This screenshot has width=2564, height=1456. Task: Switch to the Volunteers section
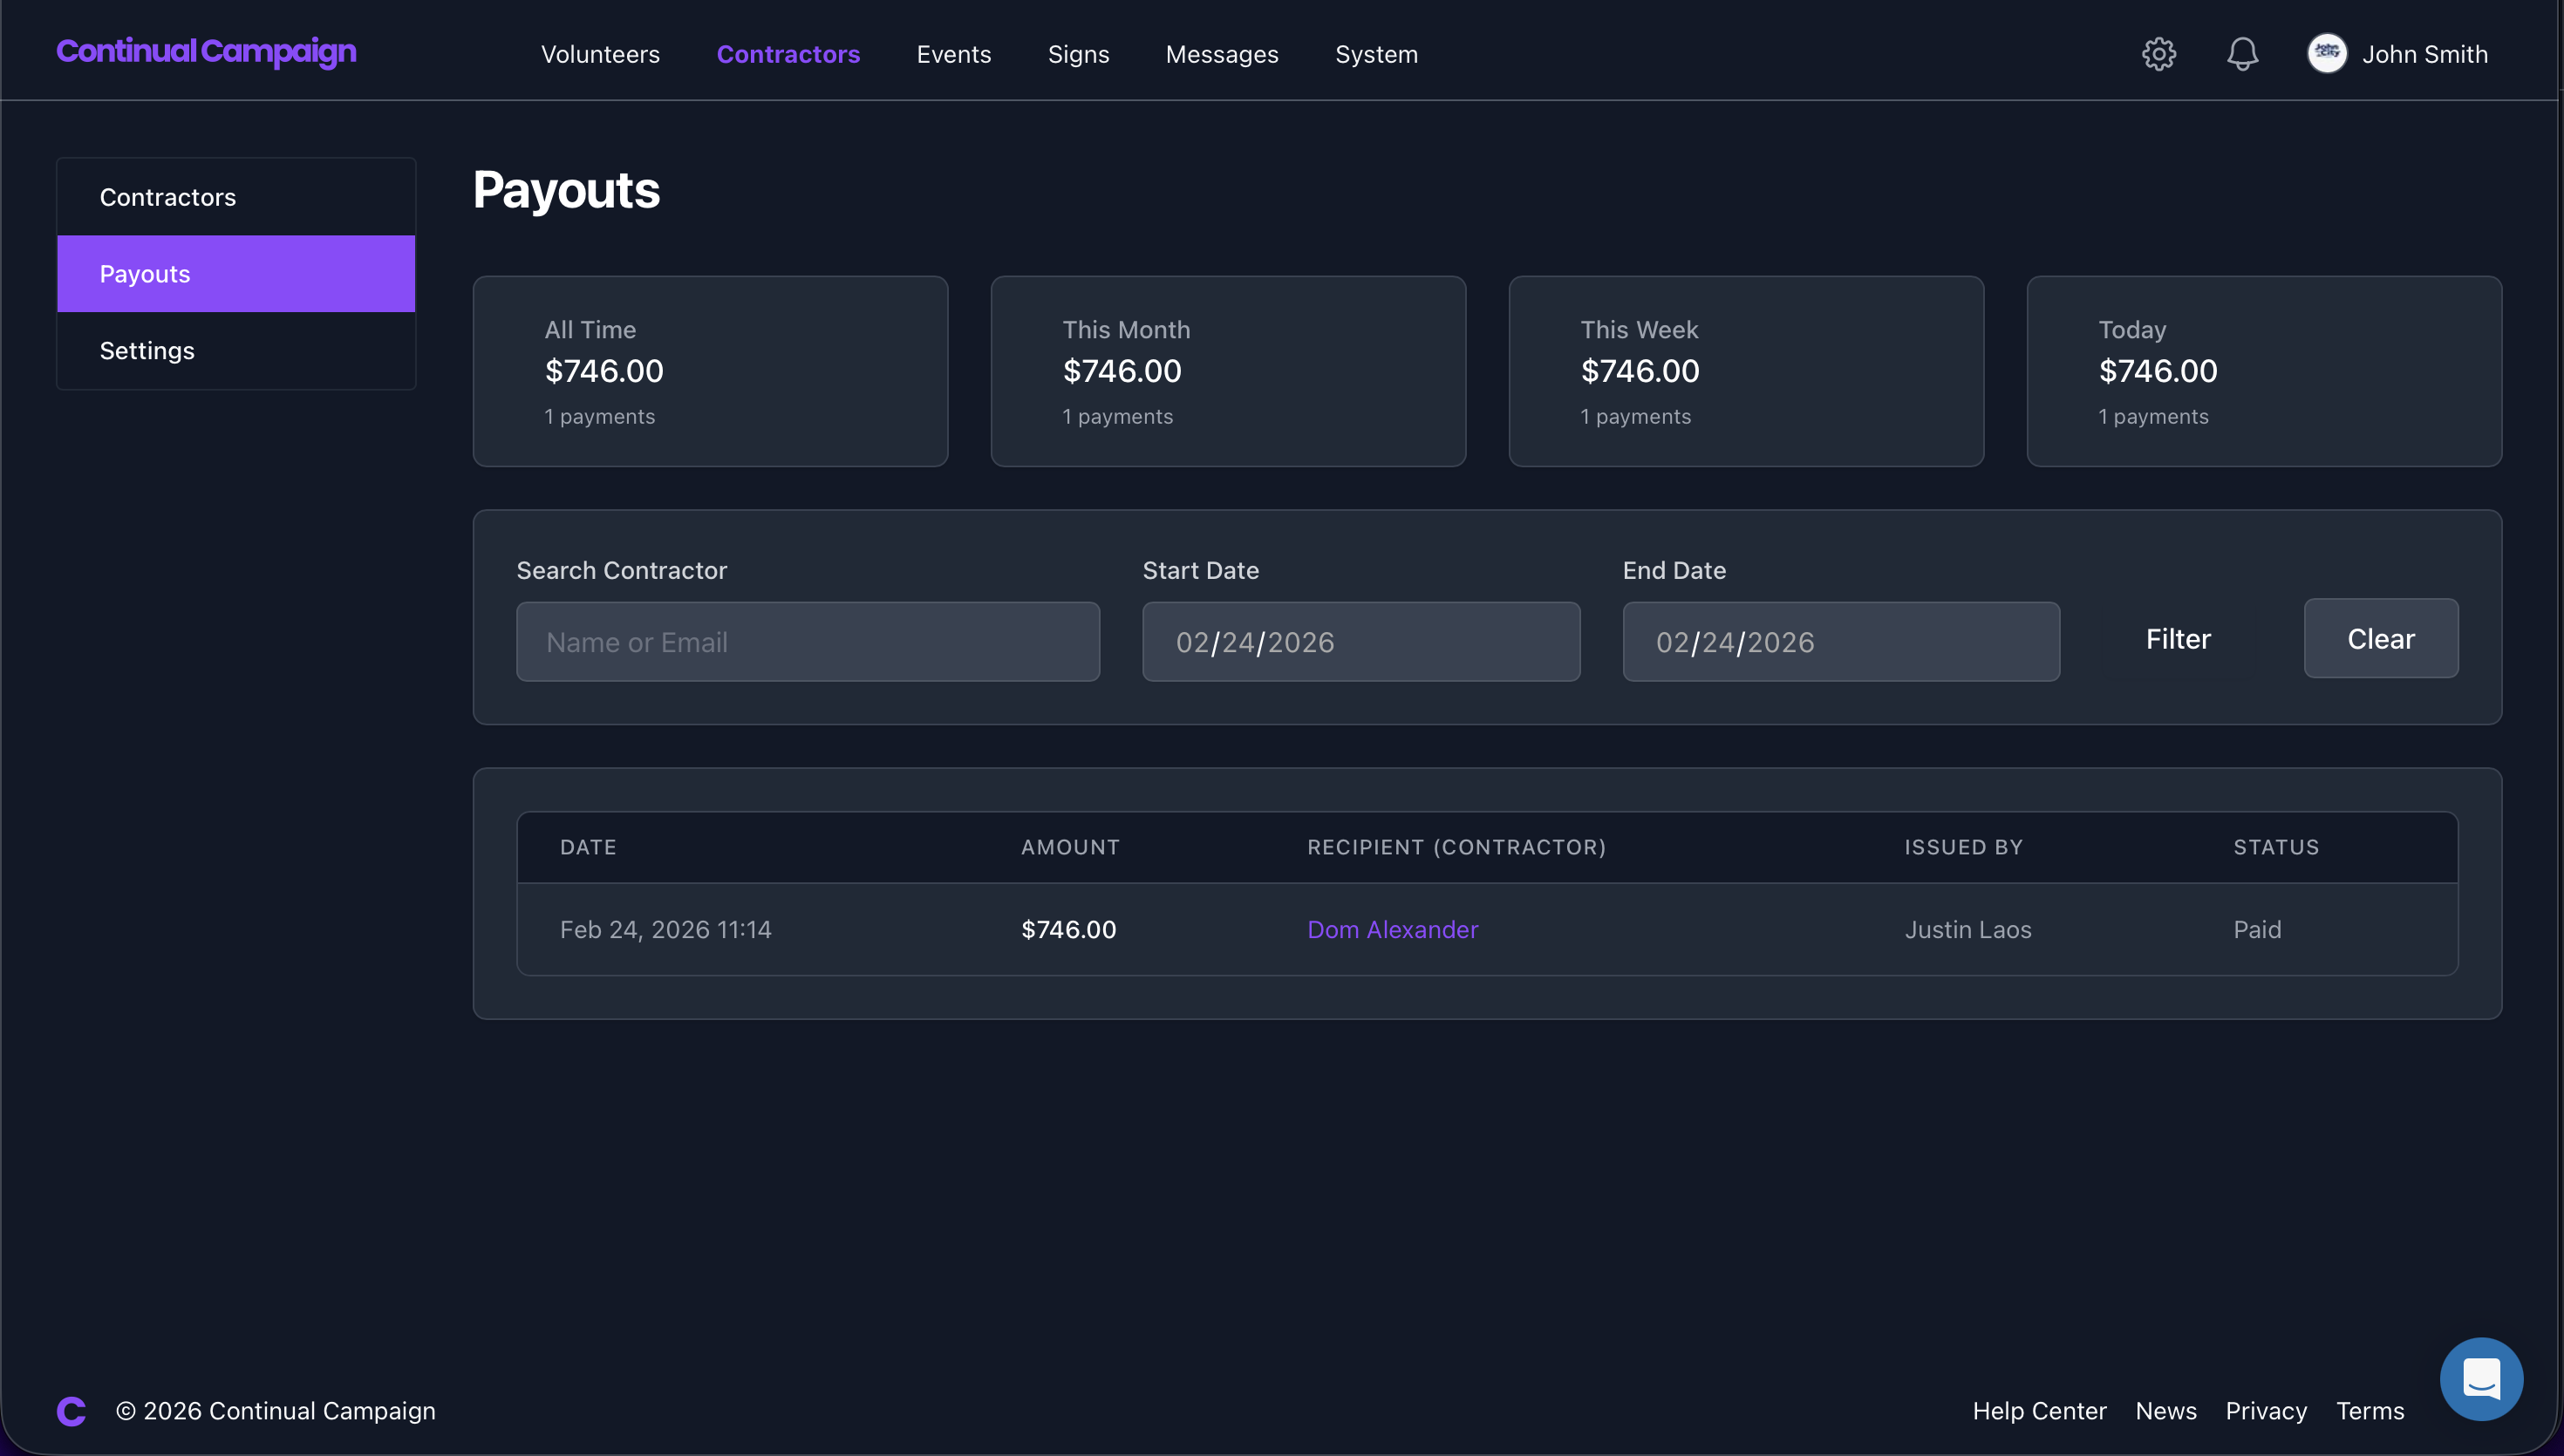click(x=600, y=54)
